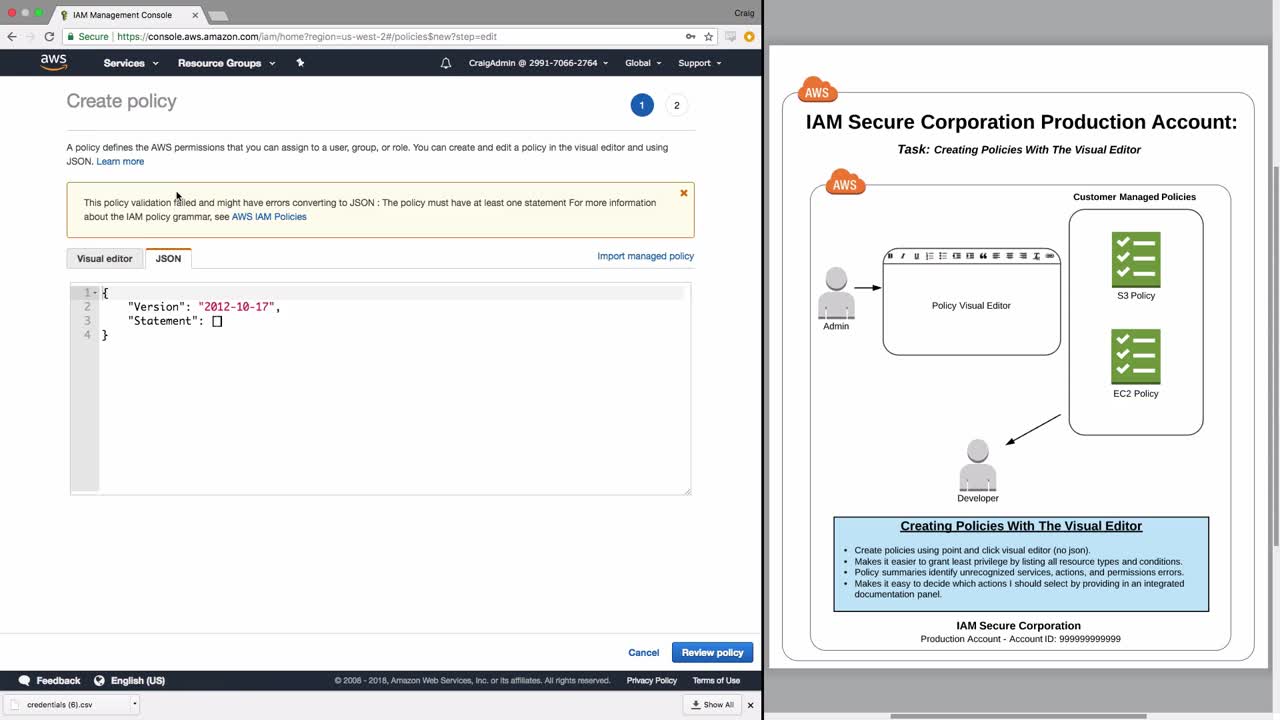Click step 2 indicator of Create policy
1280x720 pixels.
pos(677,105)
